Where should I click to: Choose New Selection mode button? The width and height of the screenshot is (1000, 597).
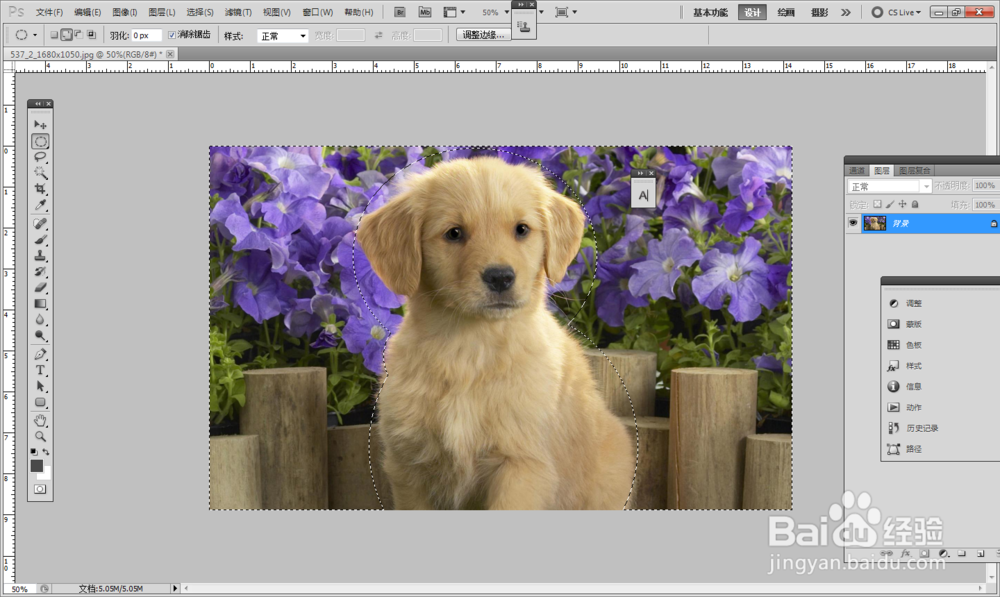[x=54, y=35]
